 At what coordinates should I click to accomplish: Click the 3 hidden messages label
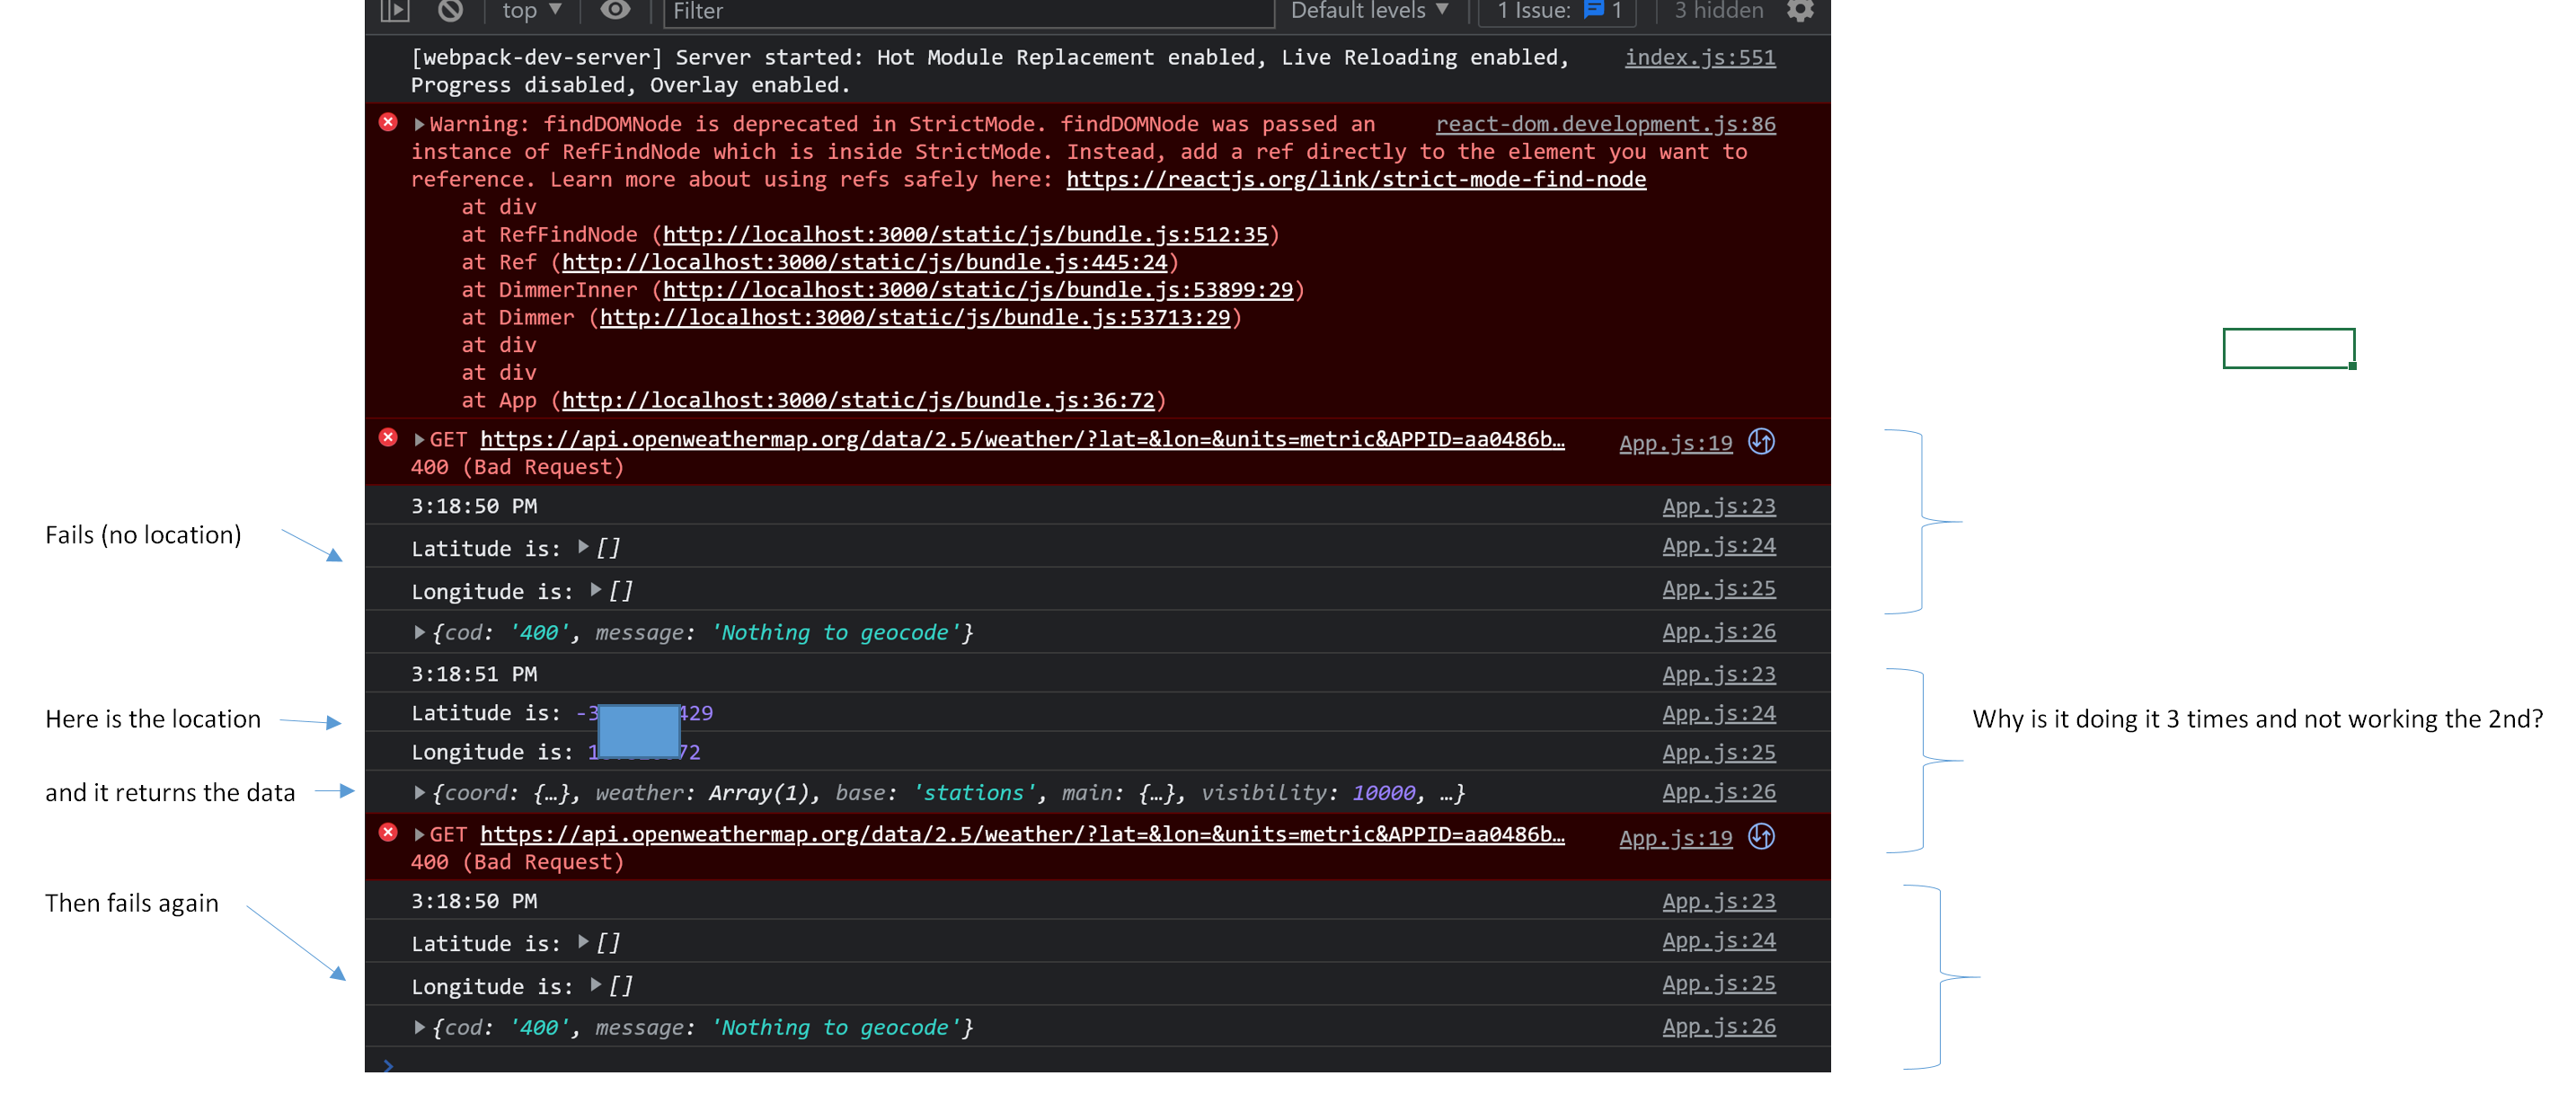point(1719,11)
